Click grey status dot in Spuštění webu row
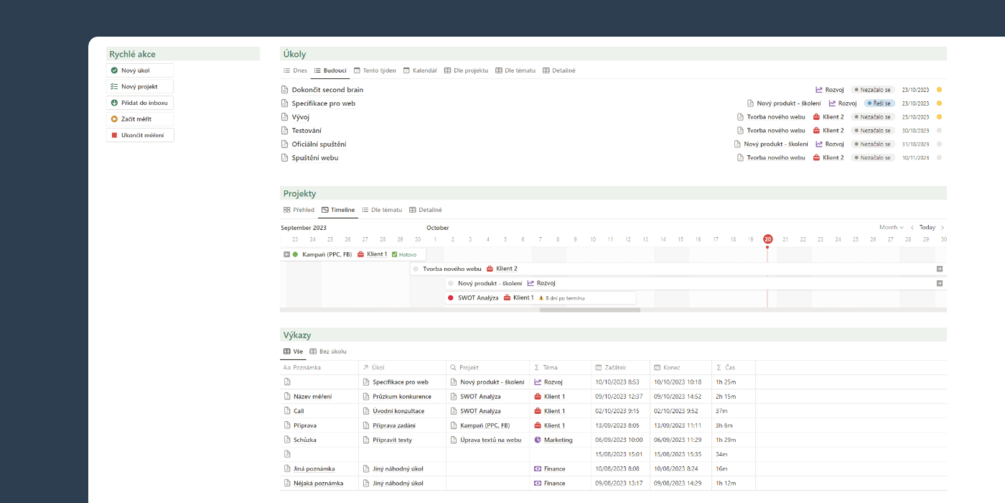 pyautogui.click(x=939, y=158)
